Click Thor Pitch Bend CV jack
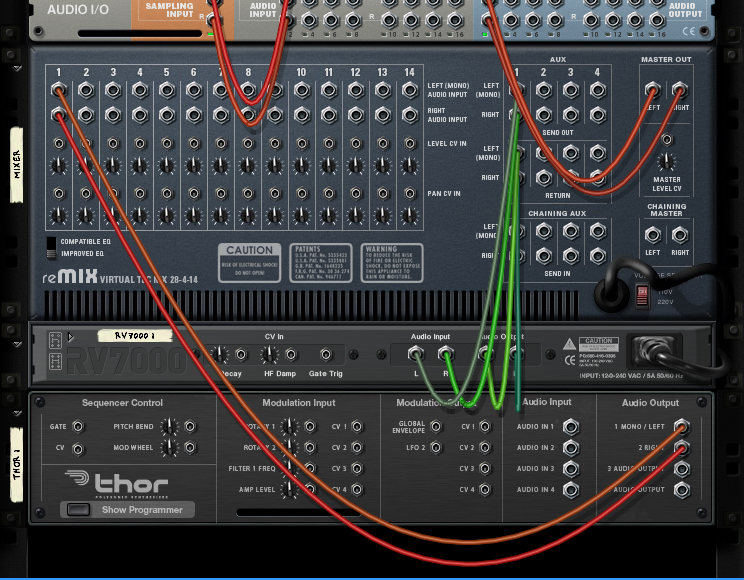744x580 pixels. coord(190,426)
